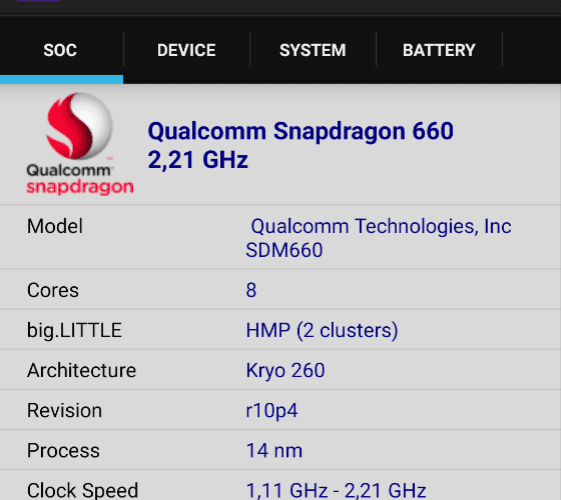Click the Qualcomm Technologies, Inc SDM660 value
The image size is (561, 500).
pyautogui.click(x=379, y=238)
